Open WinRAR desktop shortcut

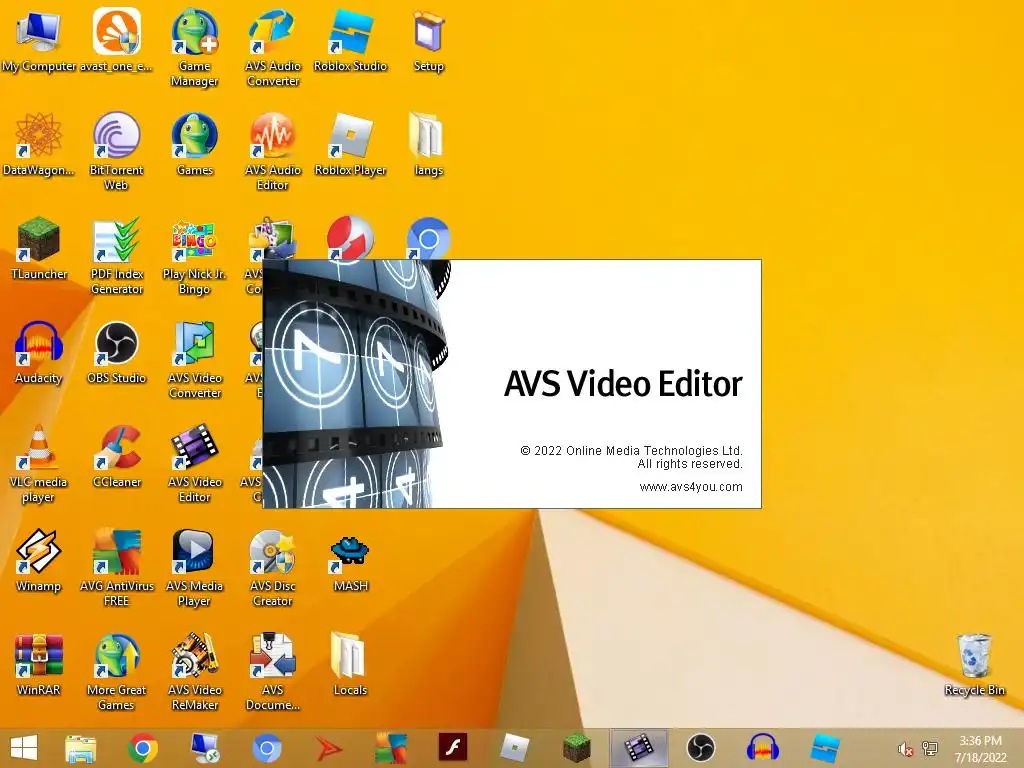click(39, 665)
